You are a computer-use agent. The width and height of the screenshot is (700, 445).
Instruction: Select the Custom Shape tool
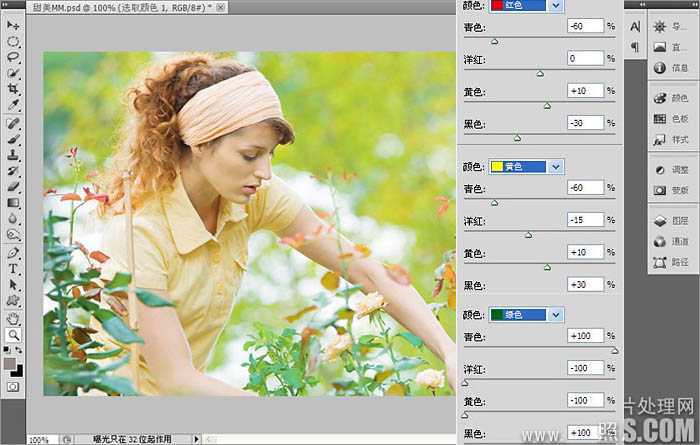pos(13,300)
